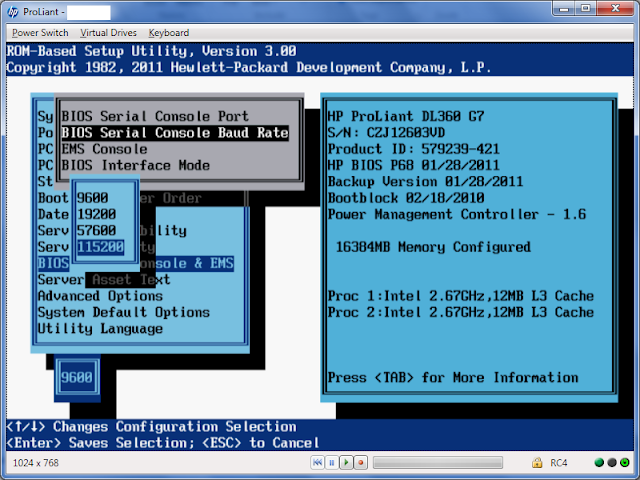Click the current value box showing 9600
Image resolution: width=640 pixels, height=480 pixels.
[77, 377]
